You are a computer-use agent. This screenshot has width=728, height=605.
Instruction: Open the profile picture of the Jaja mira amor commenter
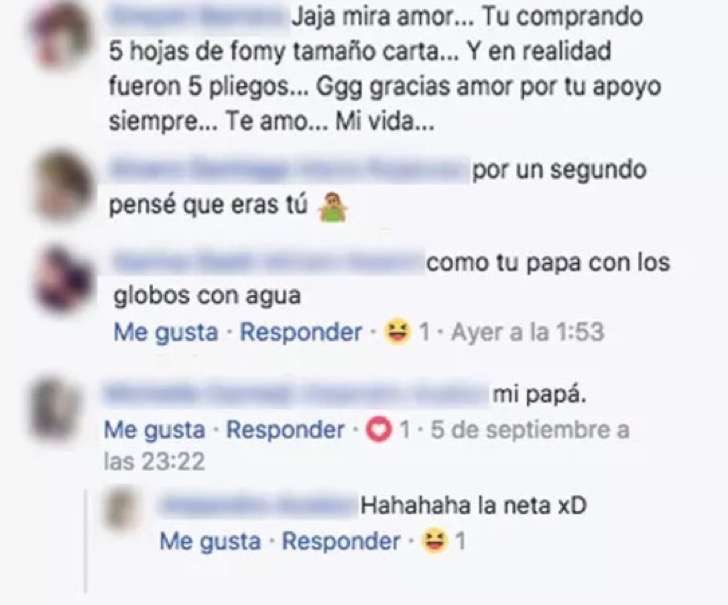click(62, 35)
